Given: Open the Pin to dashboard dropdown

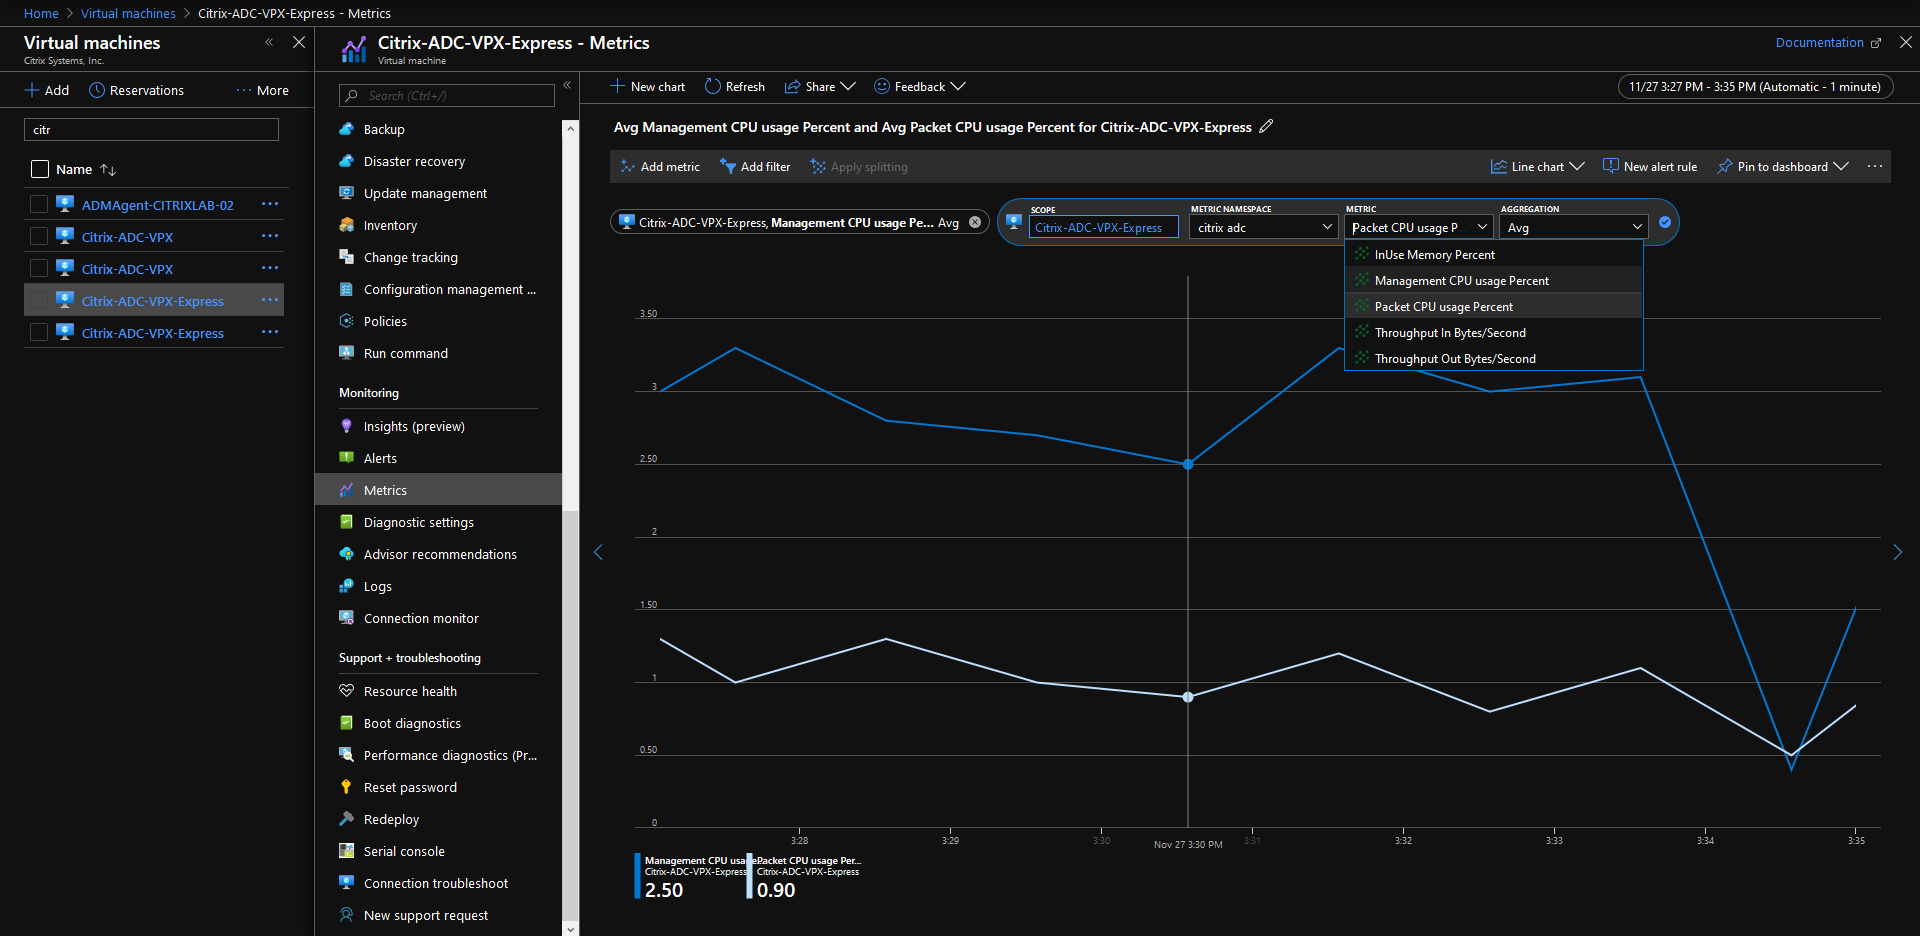Looking at the screenshot, I should pos(1783,166).
